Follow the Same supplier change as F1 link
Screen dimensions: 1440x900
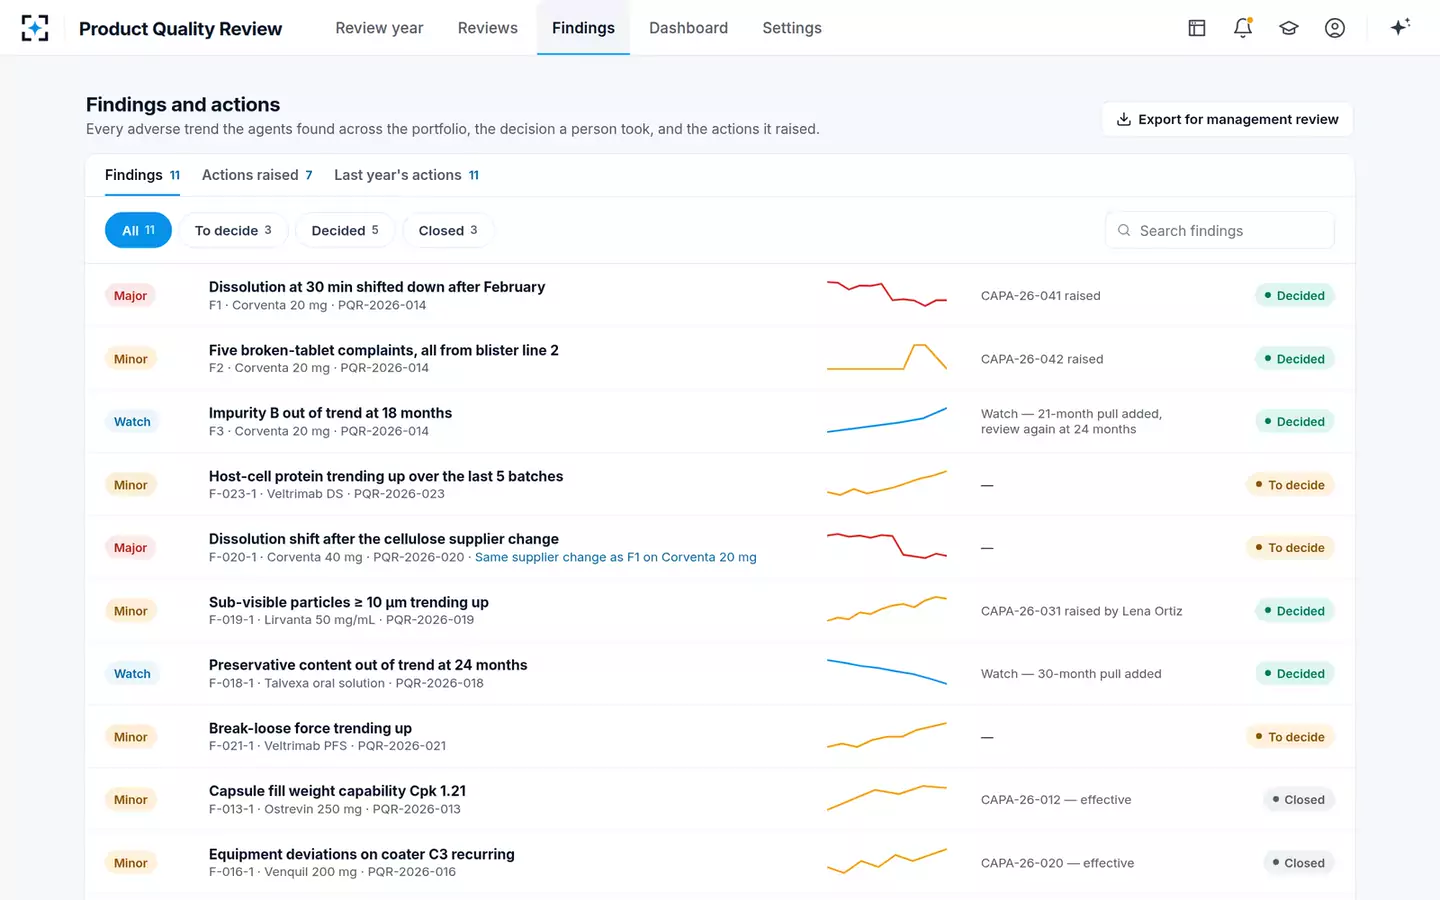point(615,557)
